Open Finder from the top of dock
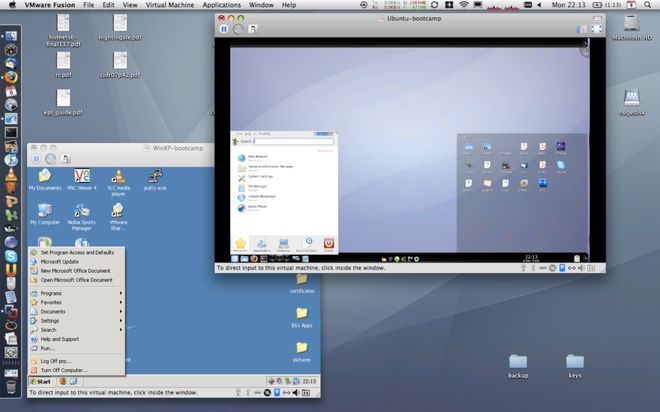 pyautogui.click(x=11, y=36)
